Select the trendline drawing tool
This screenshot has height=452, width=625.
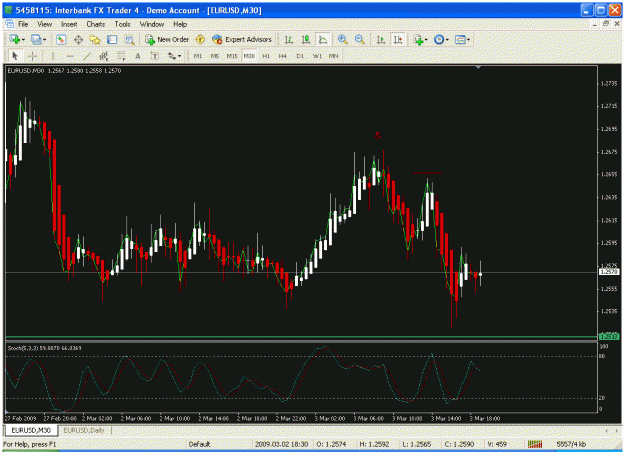[86, 56]
